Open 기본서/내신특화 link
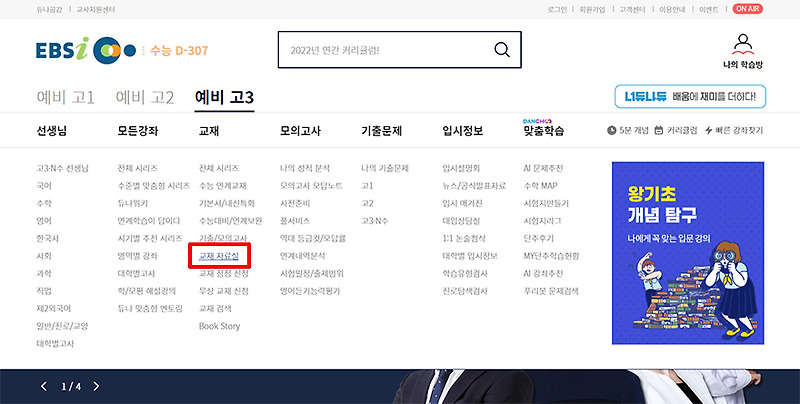 tap(227, 203)
